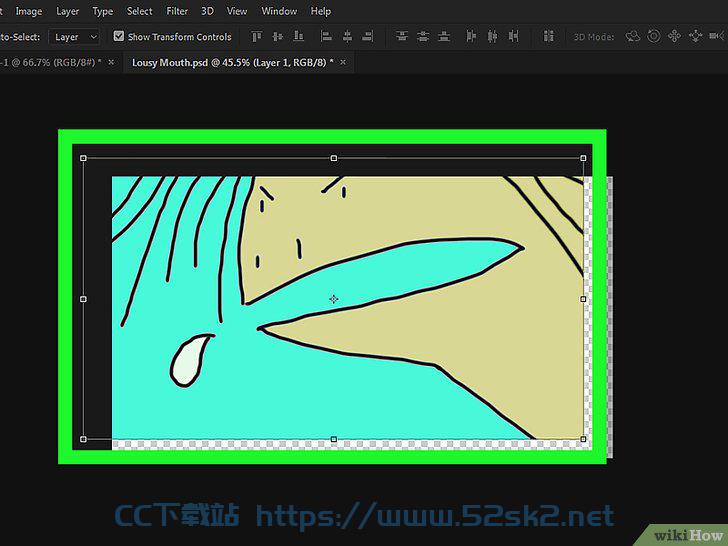Click the transform center reference point

(x=333, y=299)
